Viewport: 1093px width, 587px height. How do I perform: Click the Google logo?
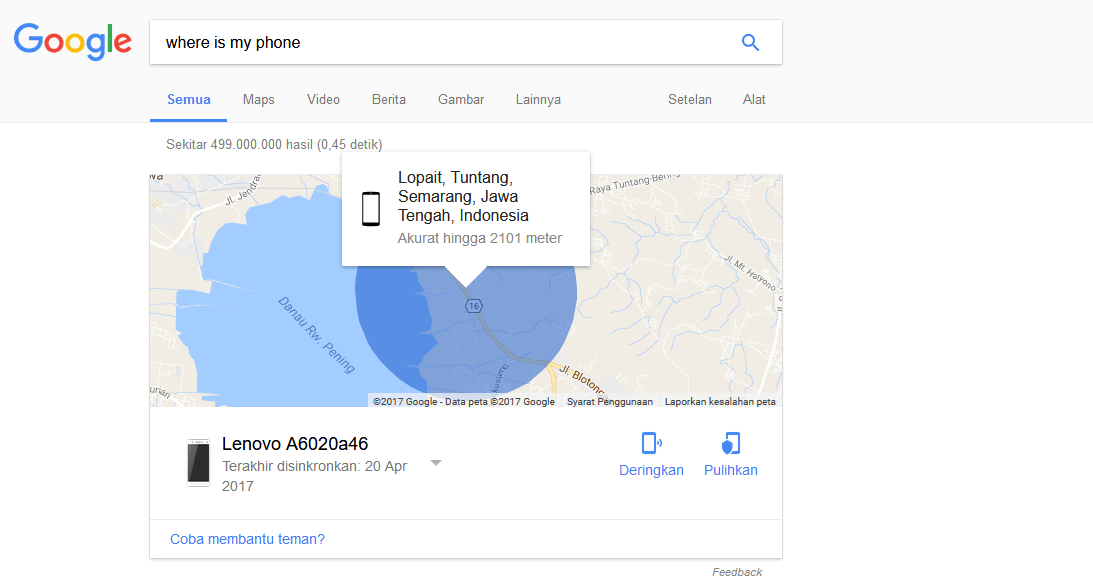tap(72, 41)
